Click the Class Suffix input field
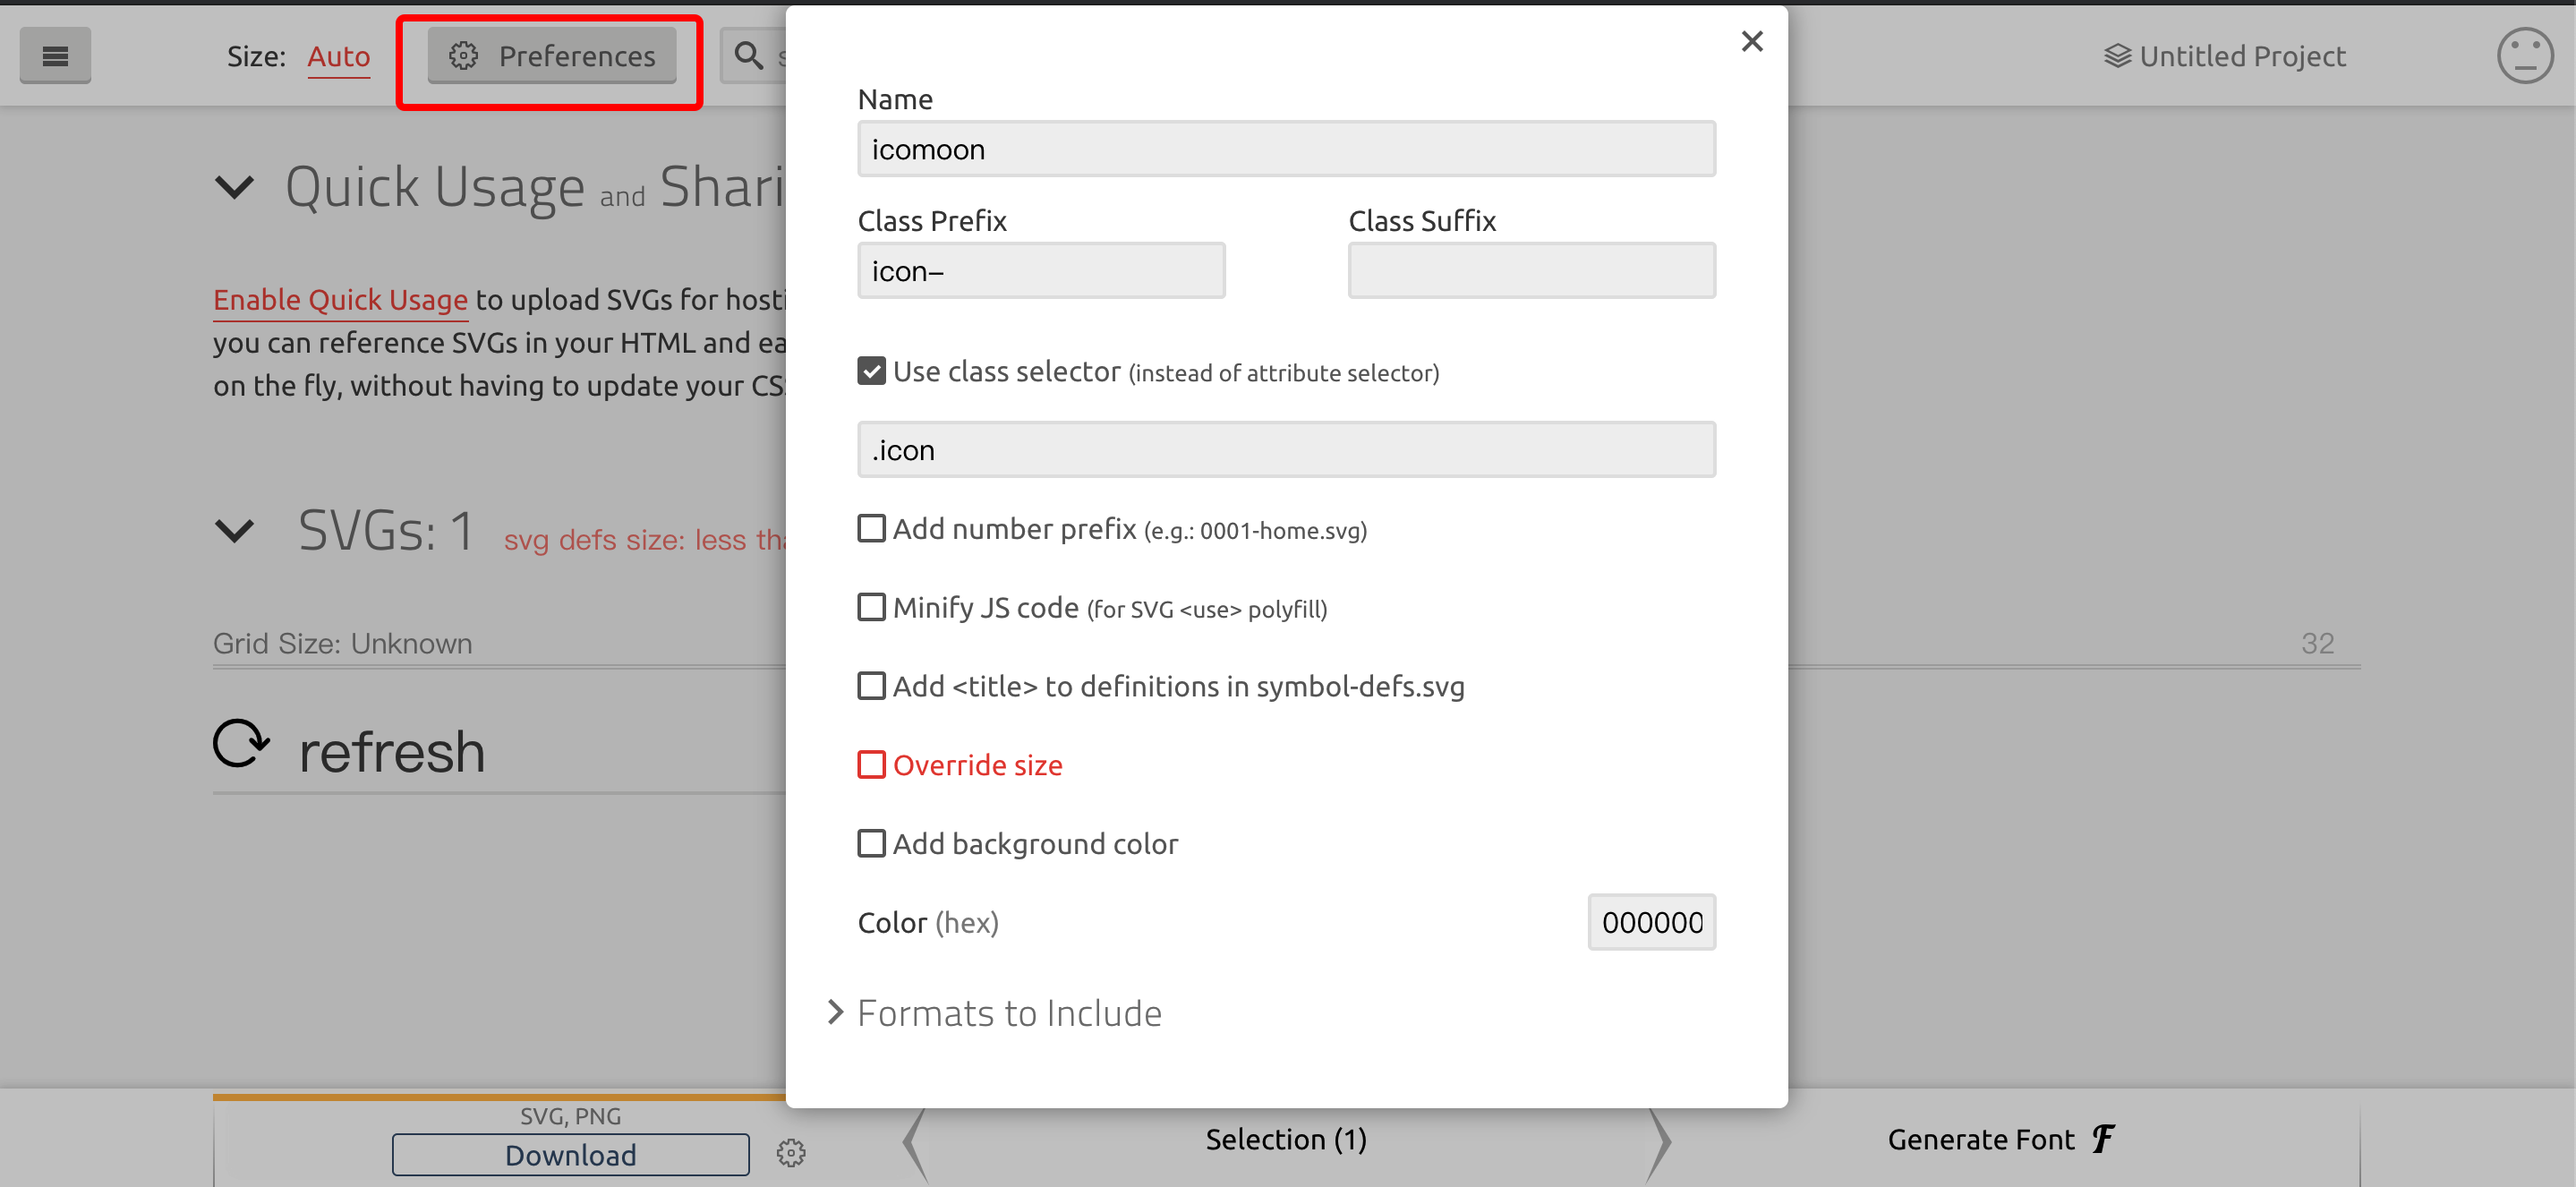This screenshot has height=1187, width=2576. coord(1531,271)
